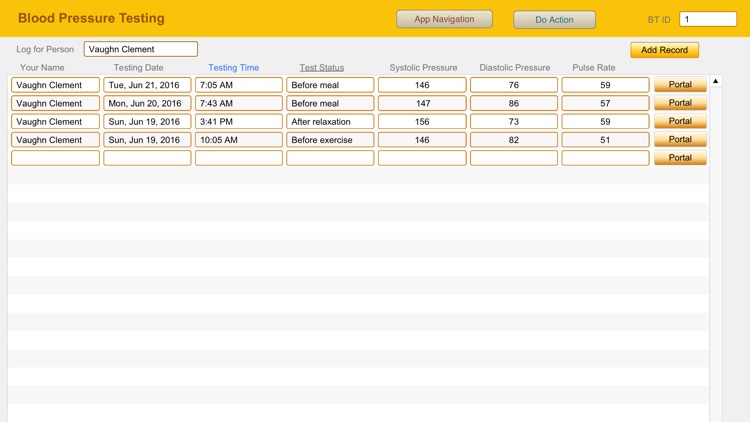Image resolution: width=750 pixels, height=422 pixels.
Task: Click the diastolic pressure value 86
Action: [514, 103]
